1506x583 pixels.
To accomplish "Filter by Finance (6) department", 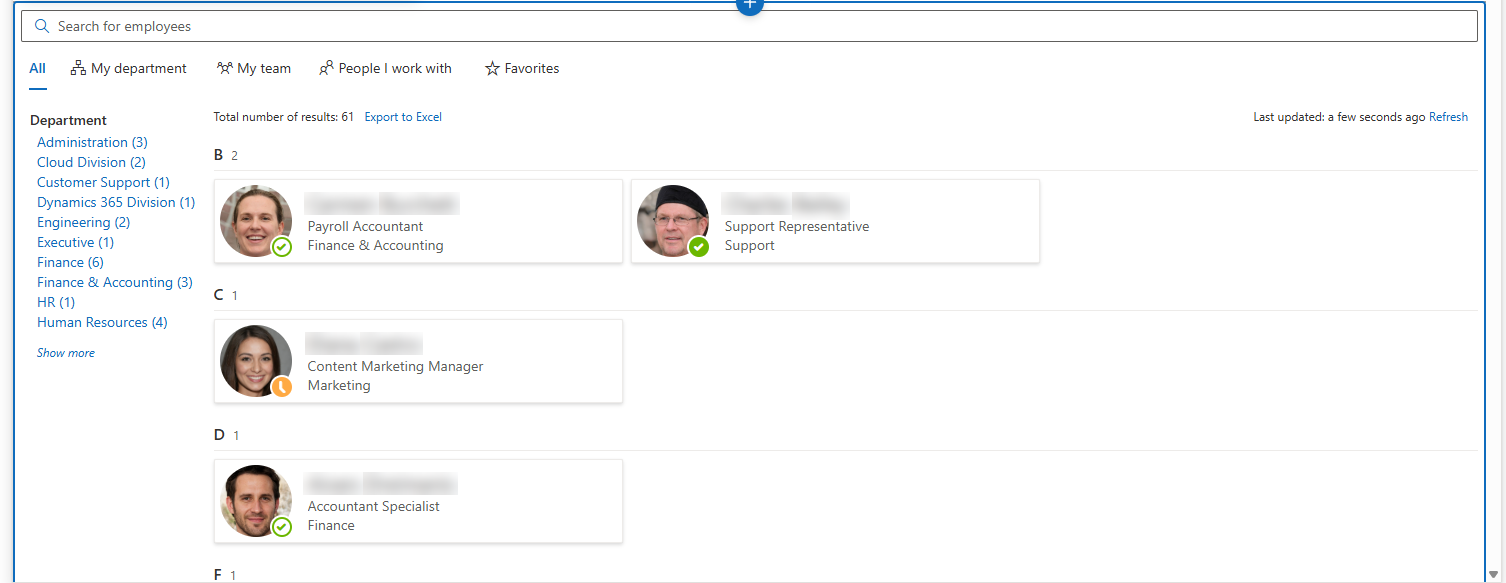I will pos(70,262).
